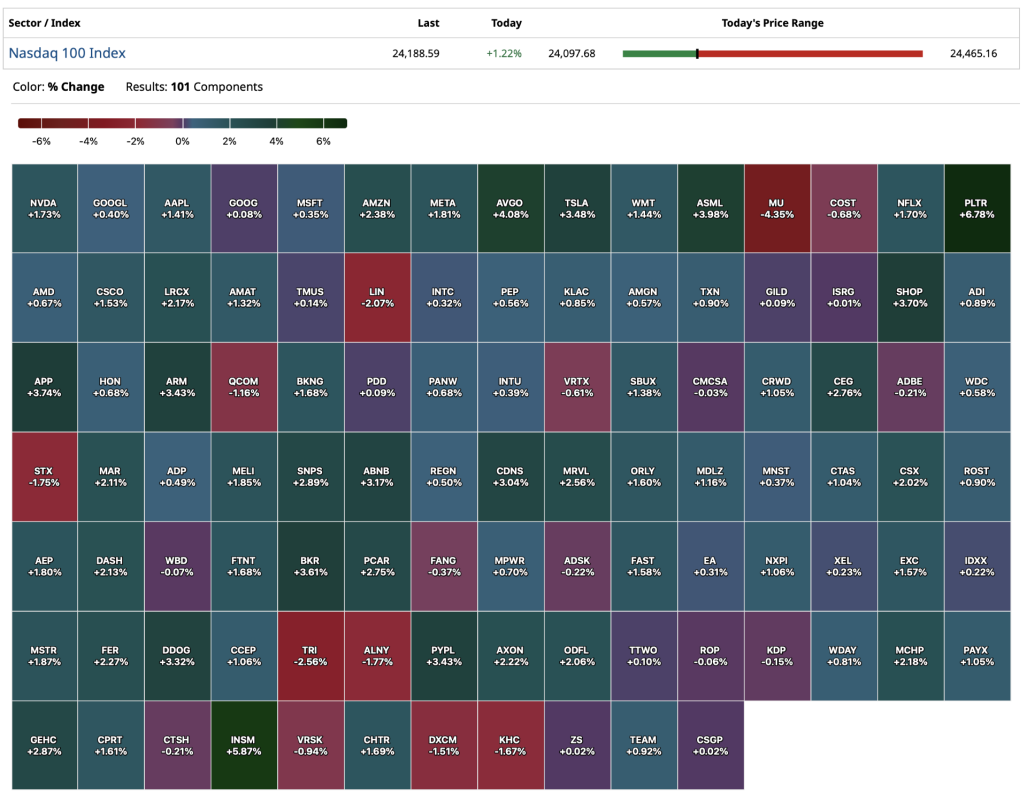Select the LIN -2.07% tile
Viewport: 1027px width, 800px height.
point(377,297)
